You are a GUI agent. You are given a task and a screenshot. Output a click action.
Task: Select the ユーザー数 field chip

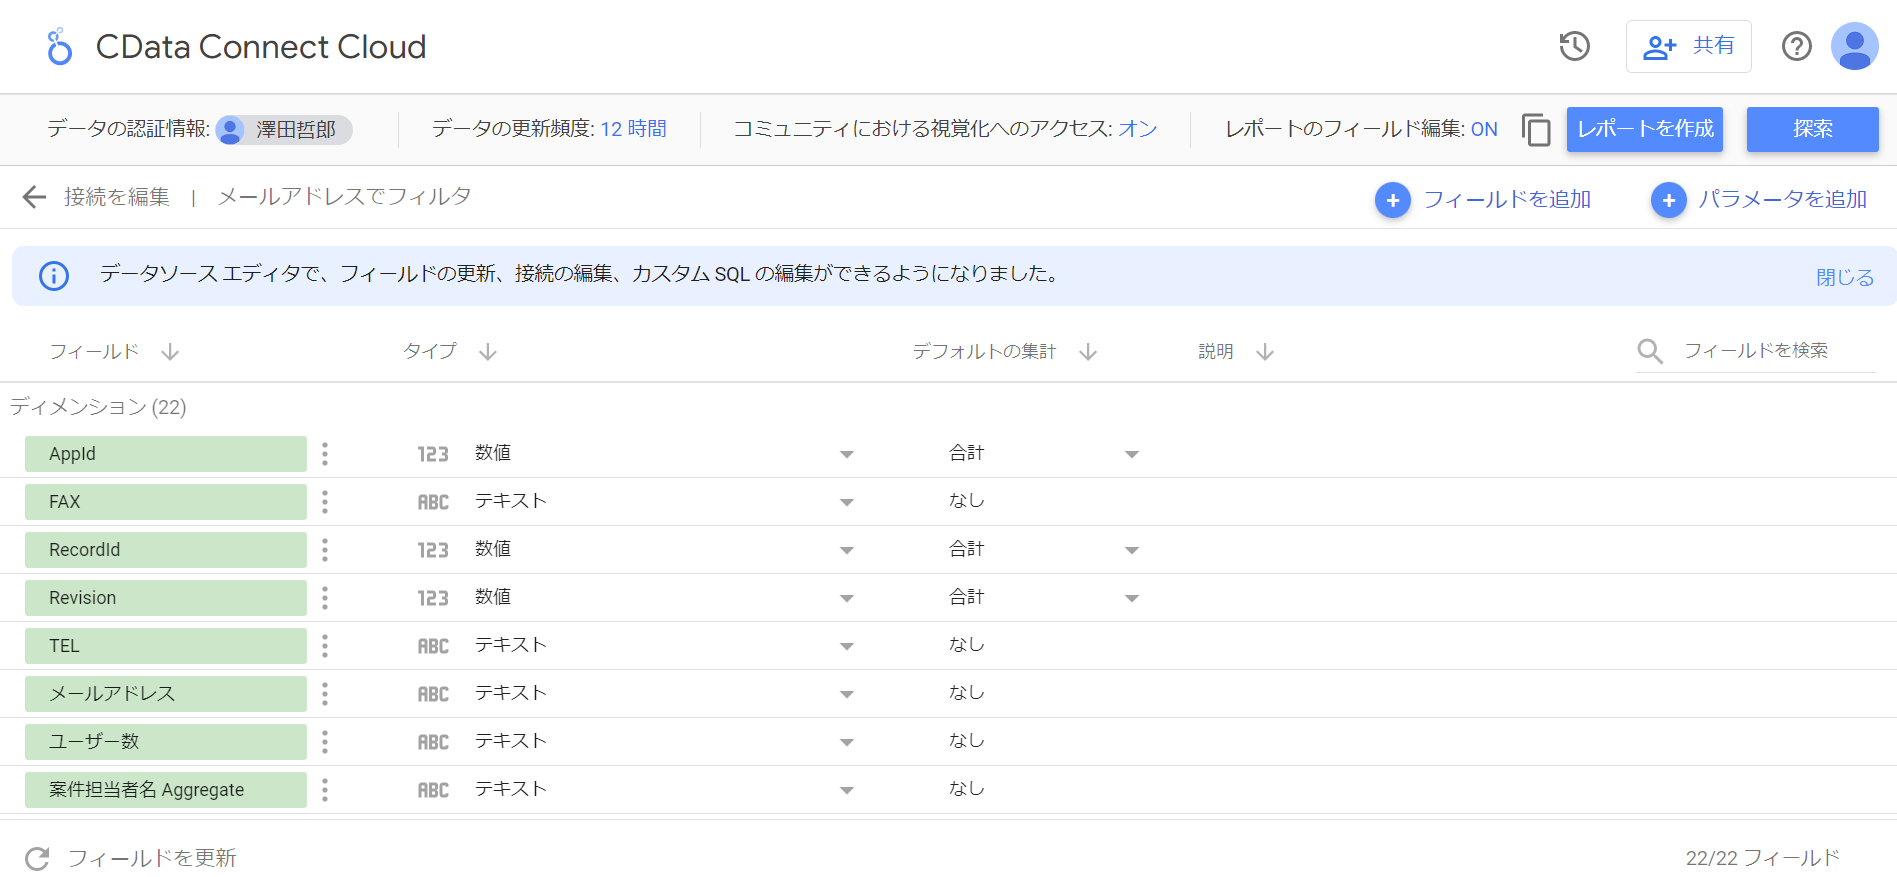tap(166, 742)
